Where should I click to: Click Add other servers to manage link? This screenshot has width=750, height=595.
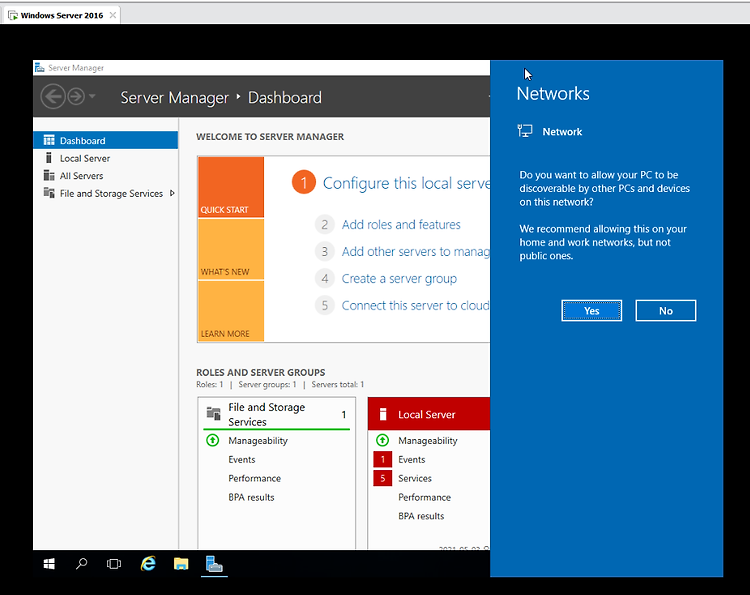[415, 252]
